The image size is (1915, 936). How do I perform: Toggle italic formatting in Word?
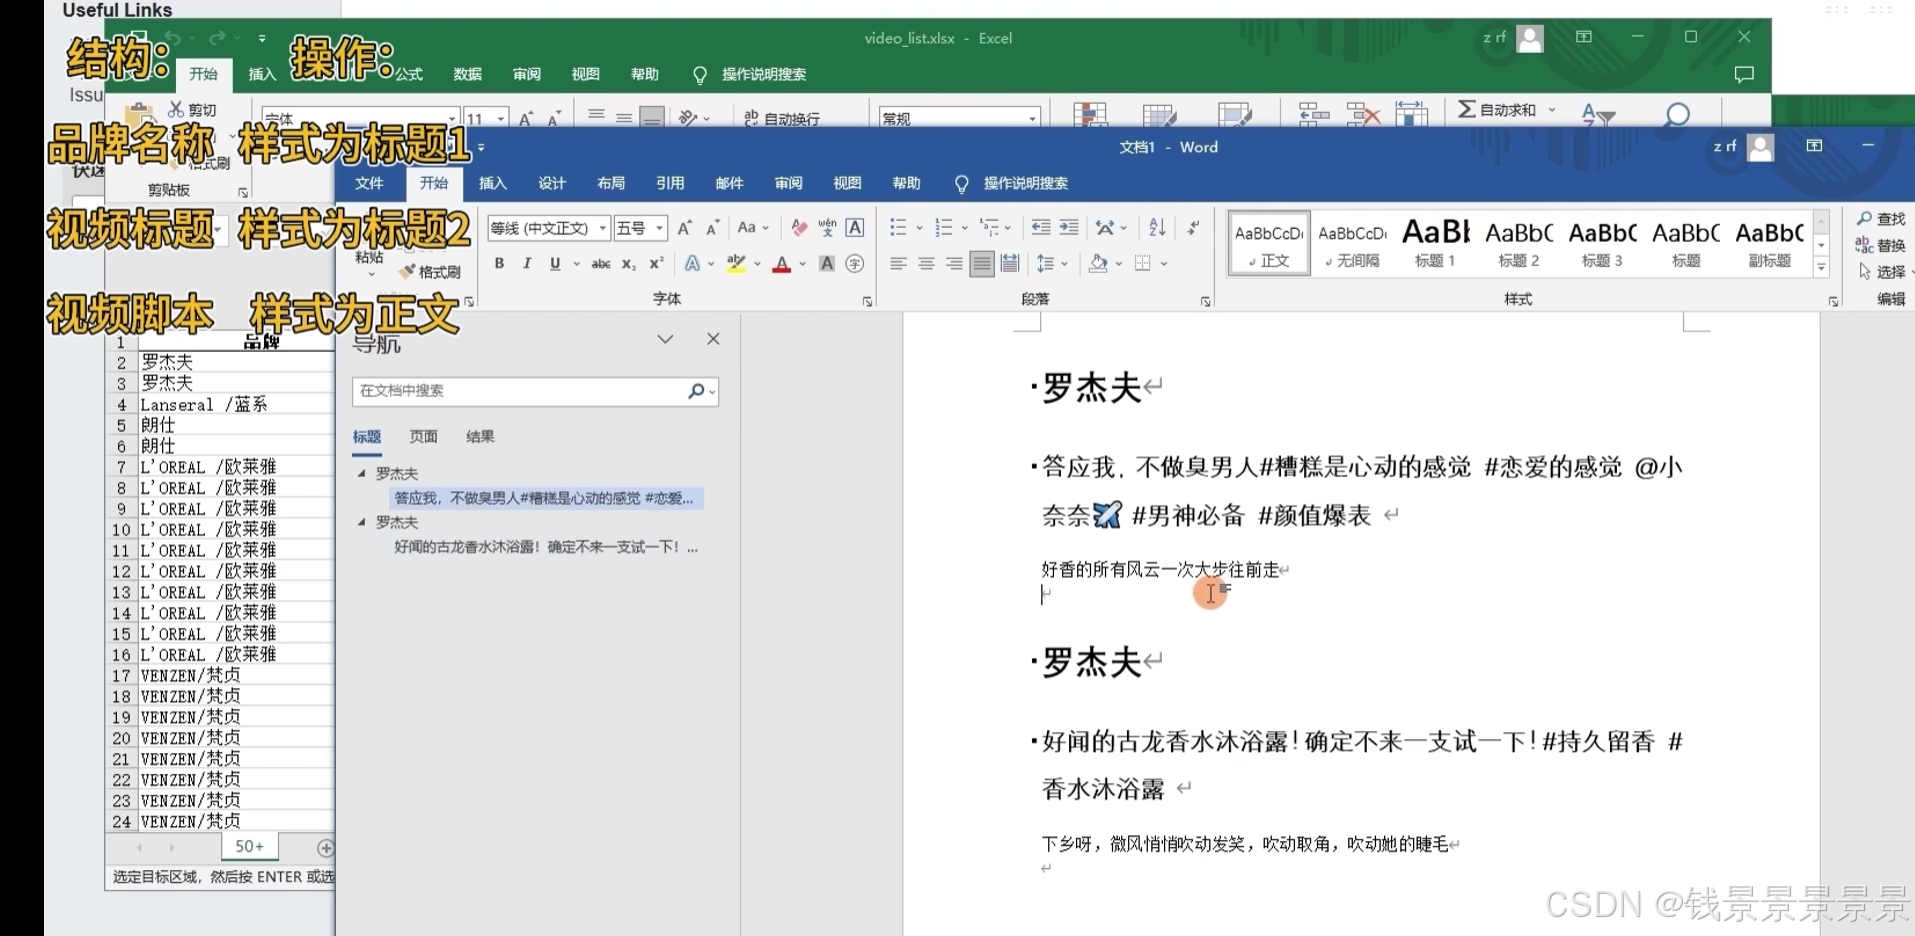pyautogui.click(x=527, y=264)
